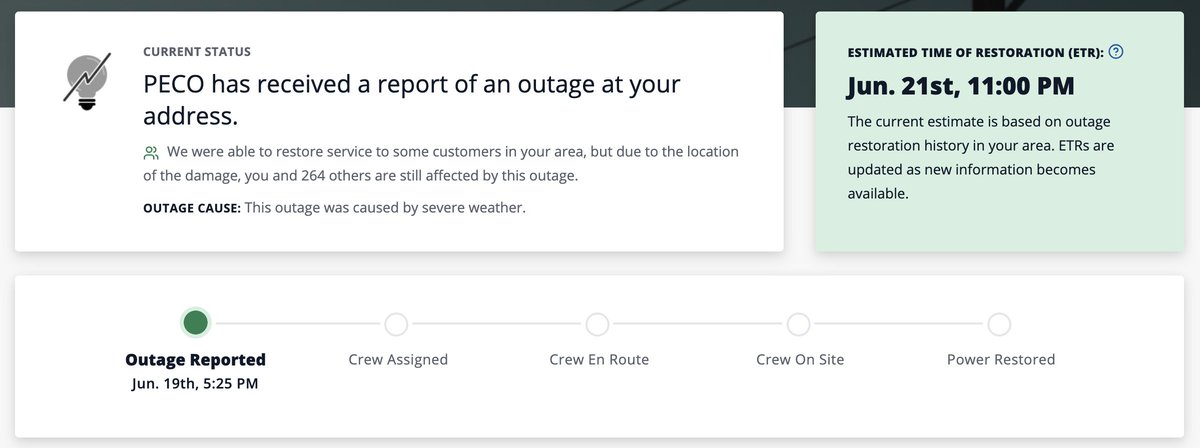Click the 'Jun. 19th, 5:25 PM' reported timestamp

195,383
